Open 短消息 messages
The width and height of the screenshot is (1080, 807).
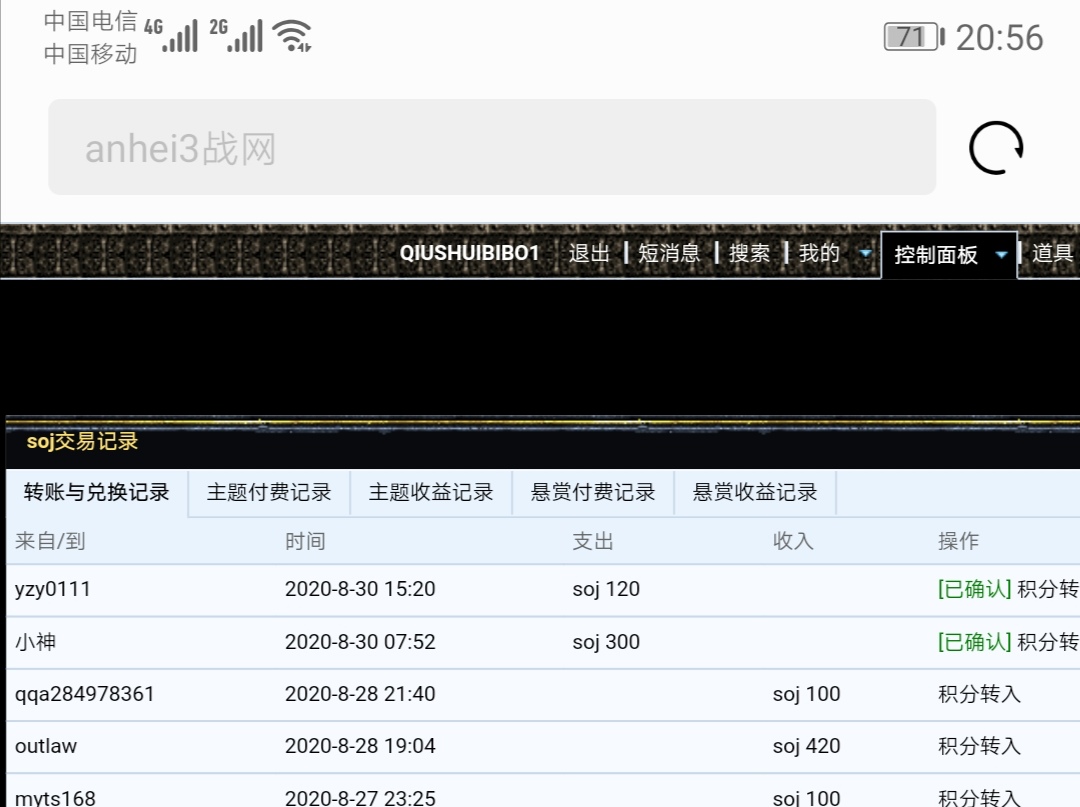click(669, 254)
